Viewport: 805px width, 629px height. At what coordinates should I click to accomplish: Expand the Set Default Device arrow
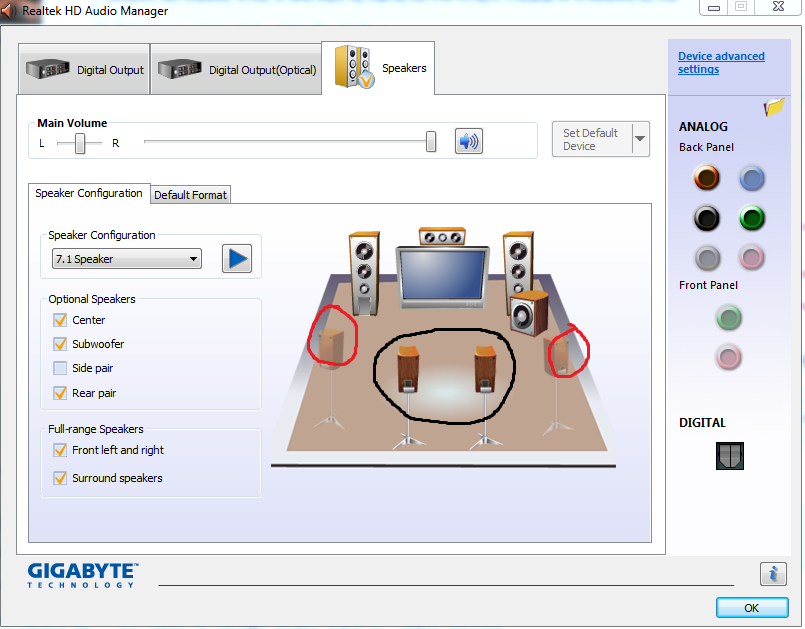pos(640,139)
